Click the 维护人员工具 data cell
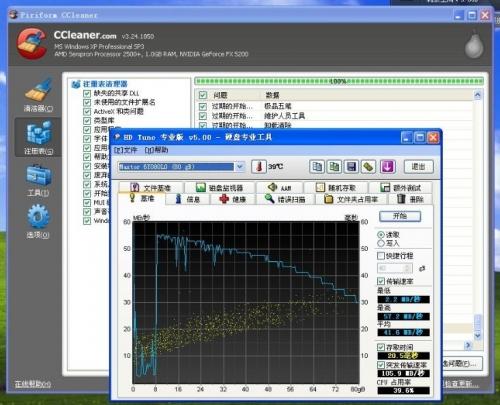 coord(284,116)
